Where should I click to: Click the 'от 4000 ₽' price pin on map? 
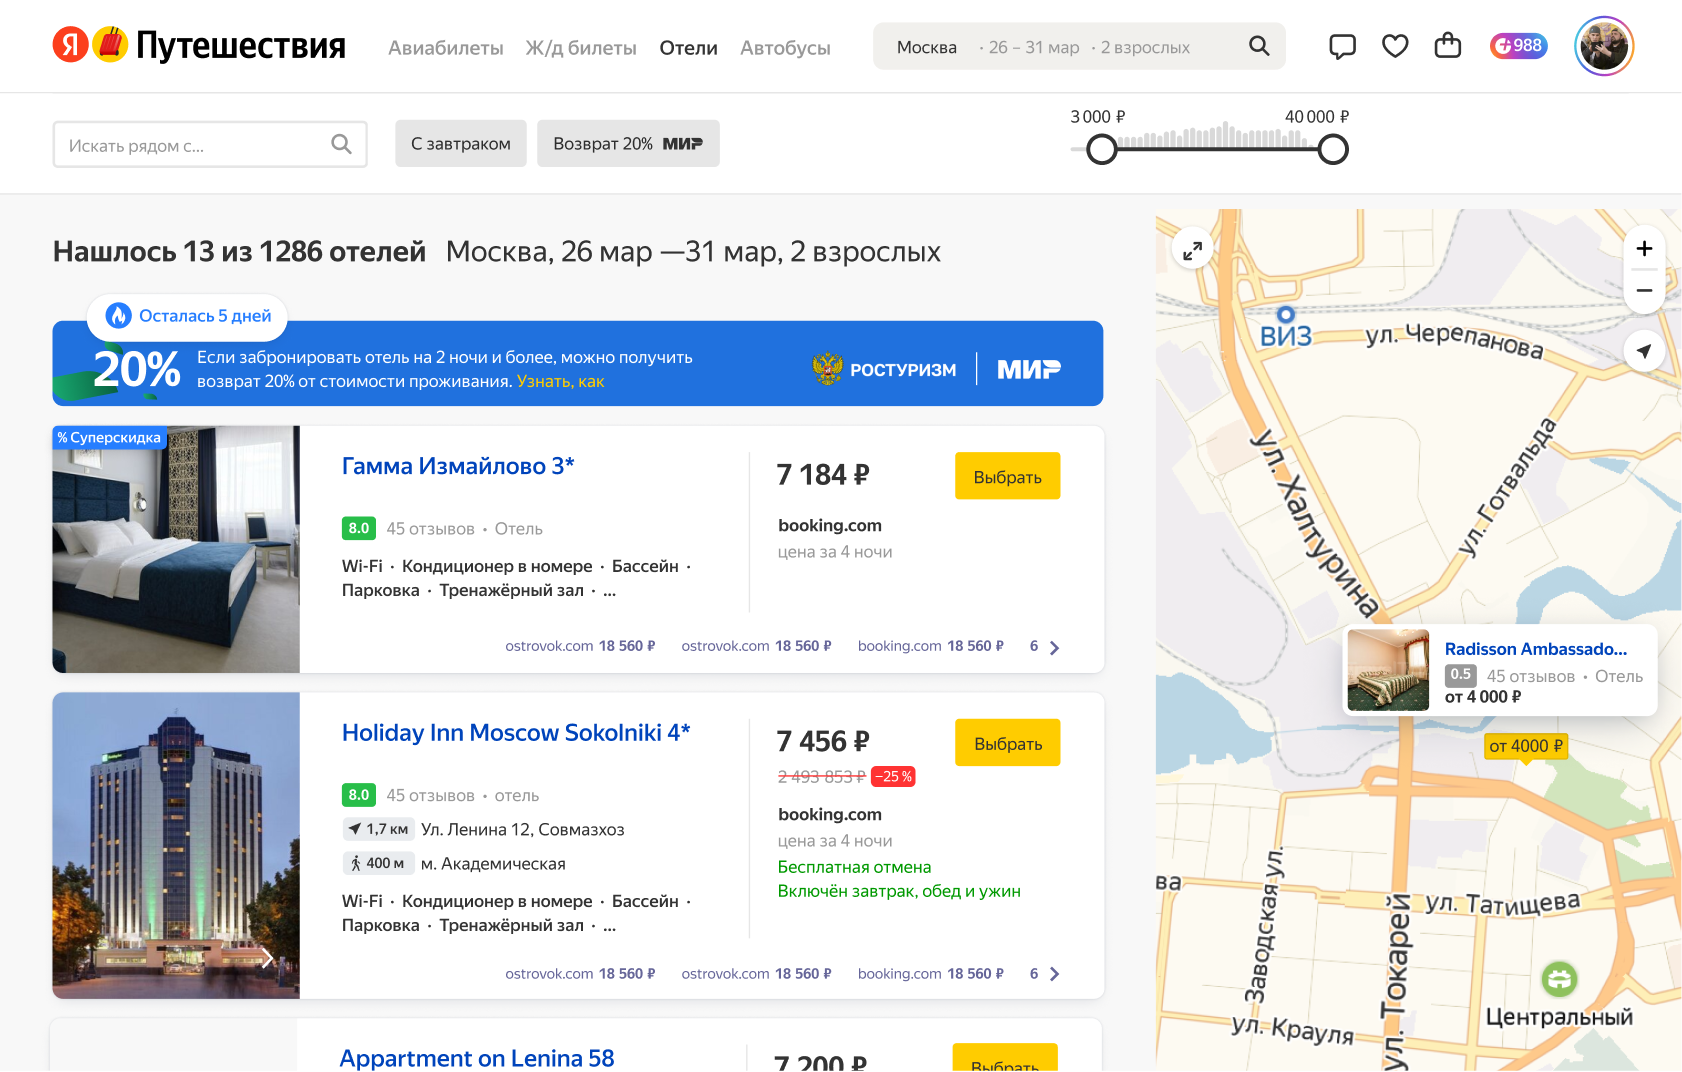click(x=1526, y=746)
